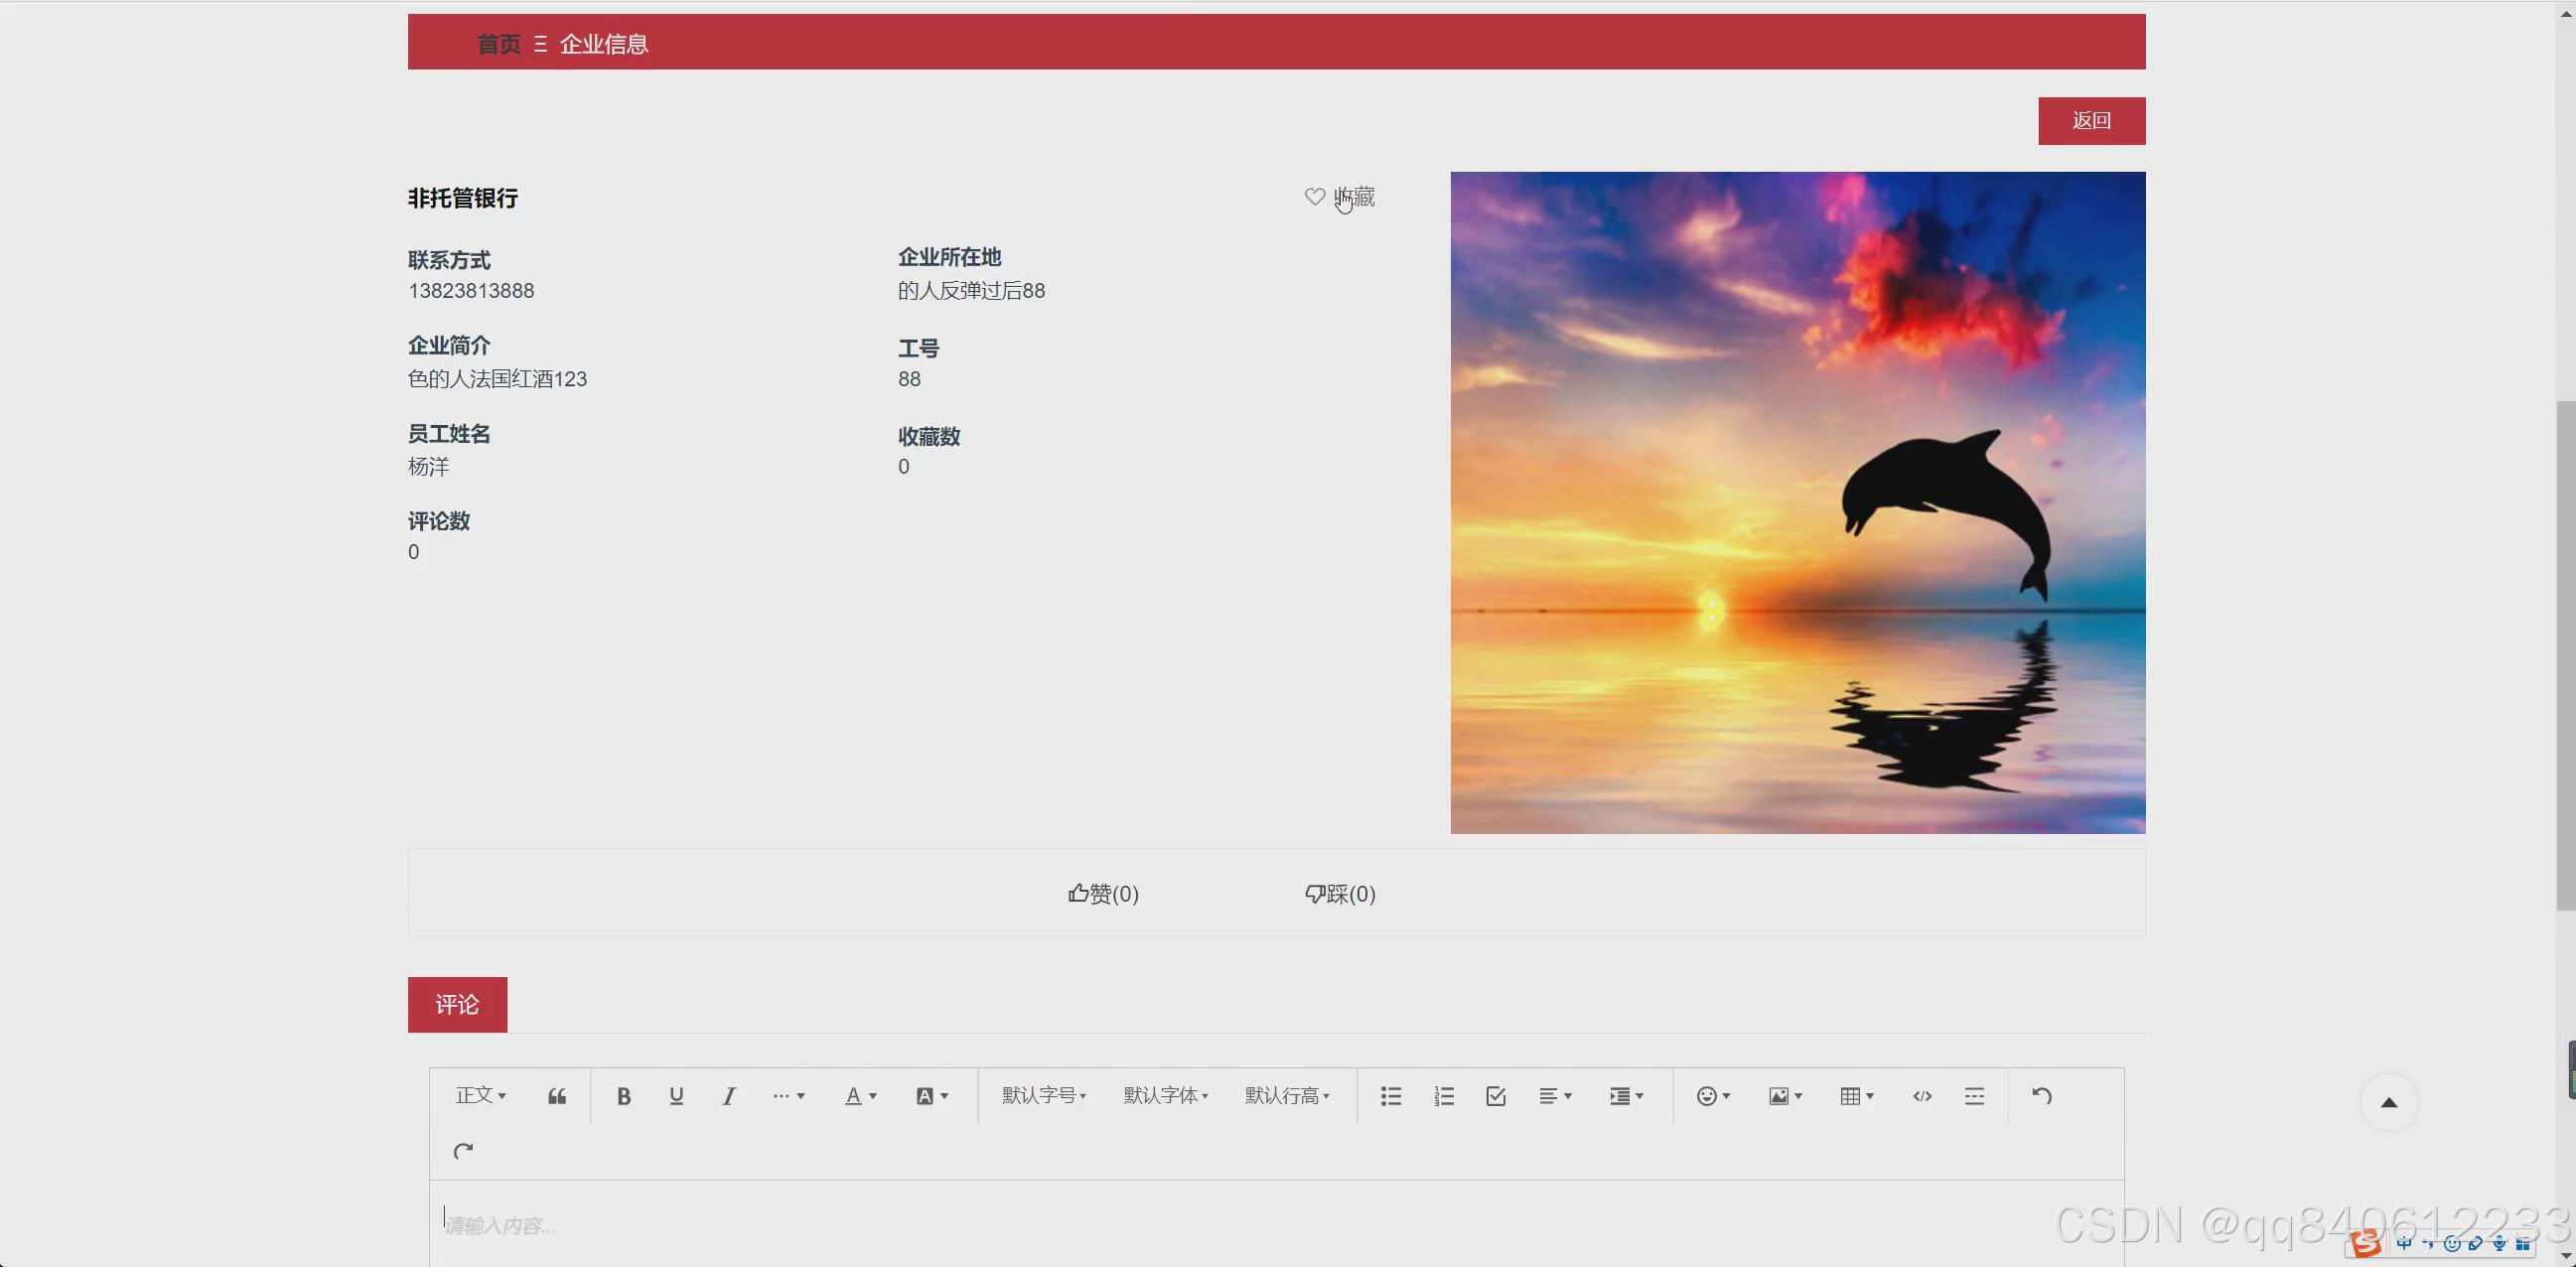Select the 评论 comment tab
Viewport: 2576px width, 1267px height.
(x=457, y=1004)
